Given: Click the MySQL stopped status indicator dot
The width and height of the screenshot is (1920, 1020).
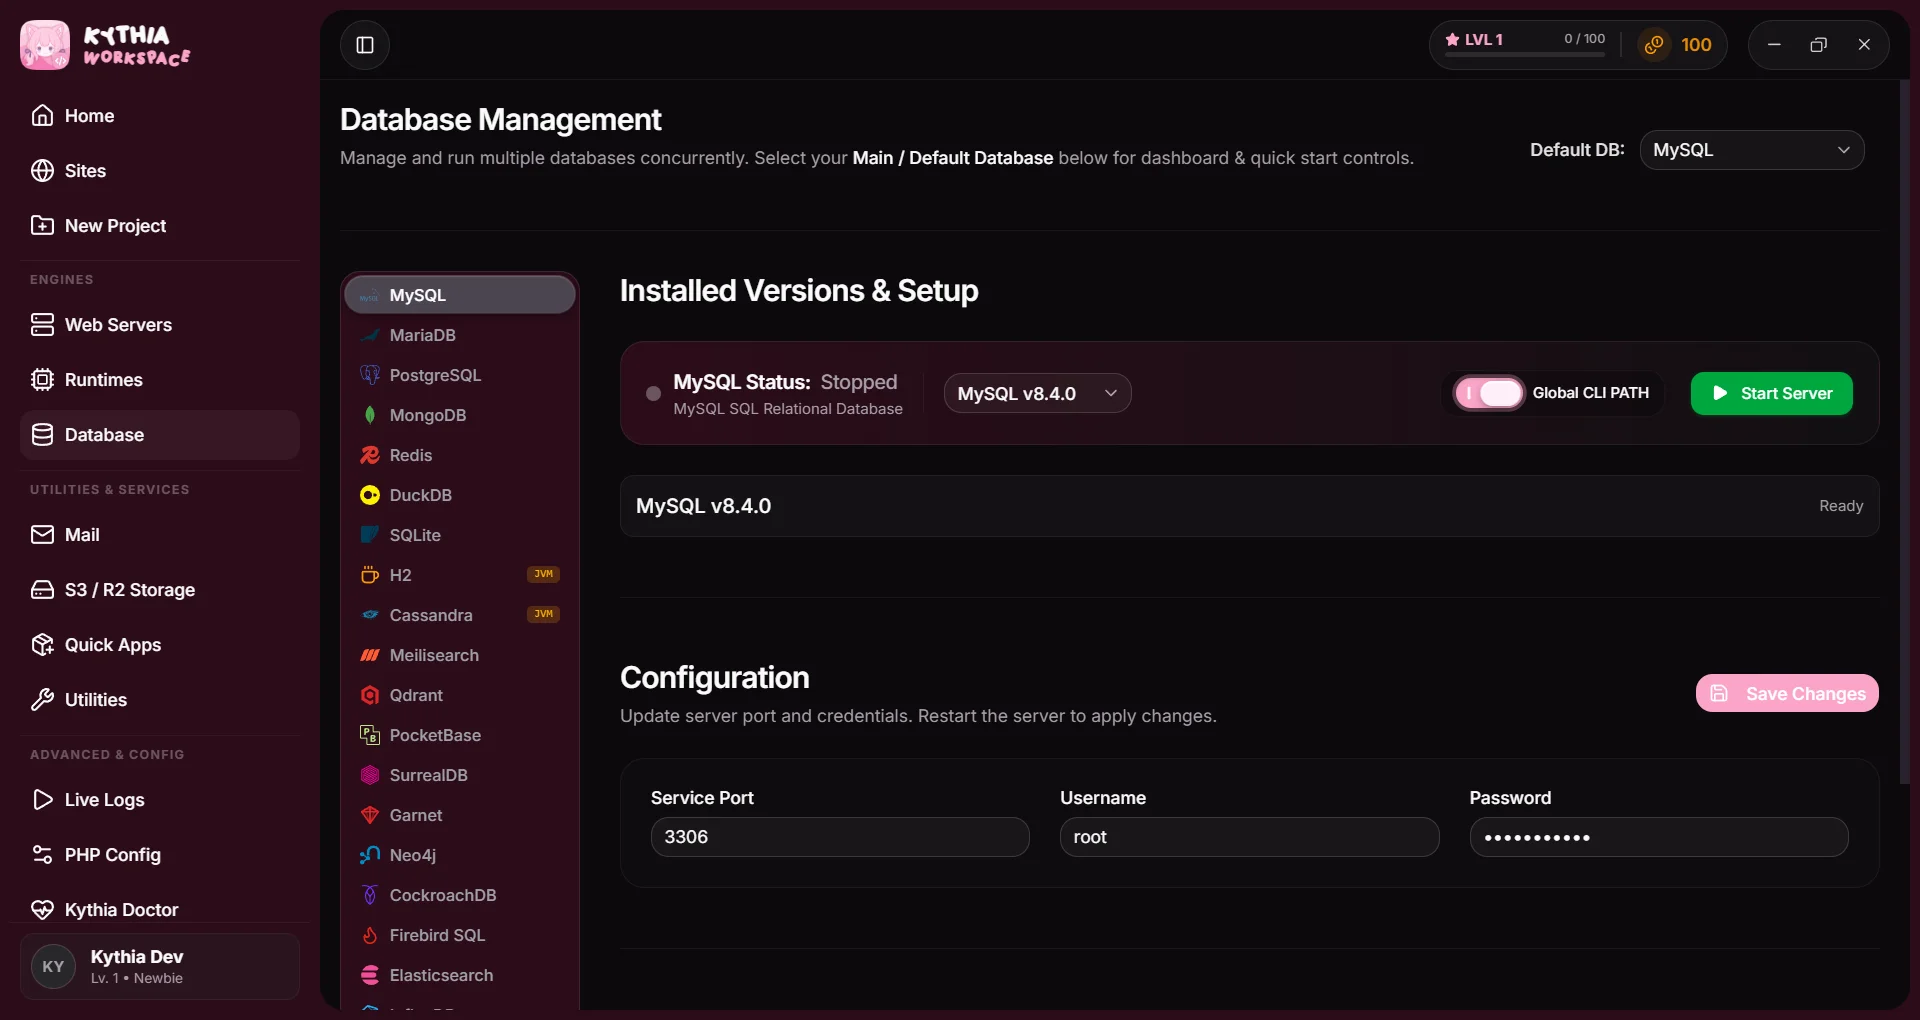Looking at the screenshot, I should pyautogui.click(x=653, y=394).
